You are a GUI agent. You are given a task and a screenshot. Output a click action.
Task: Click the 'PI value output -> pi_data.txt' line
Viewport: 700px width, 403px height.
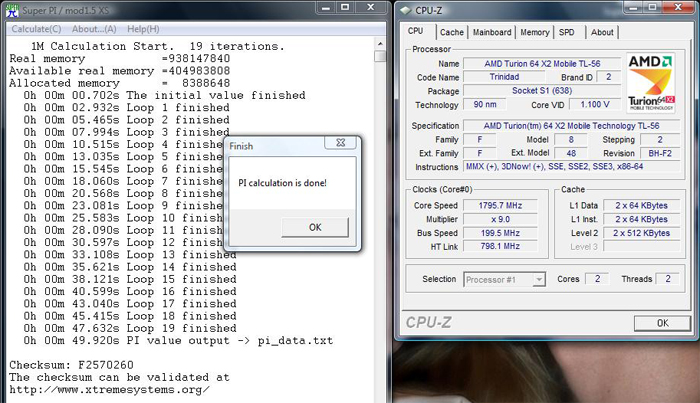179,341
